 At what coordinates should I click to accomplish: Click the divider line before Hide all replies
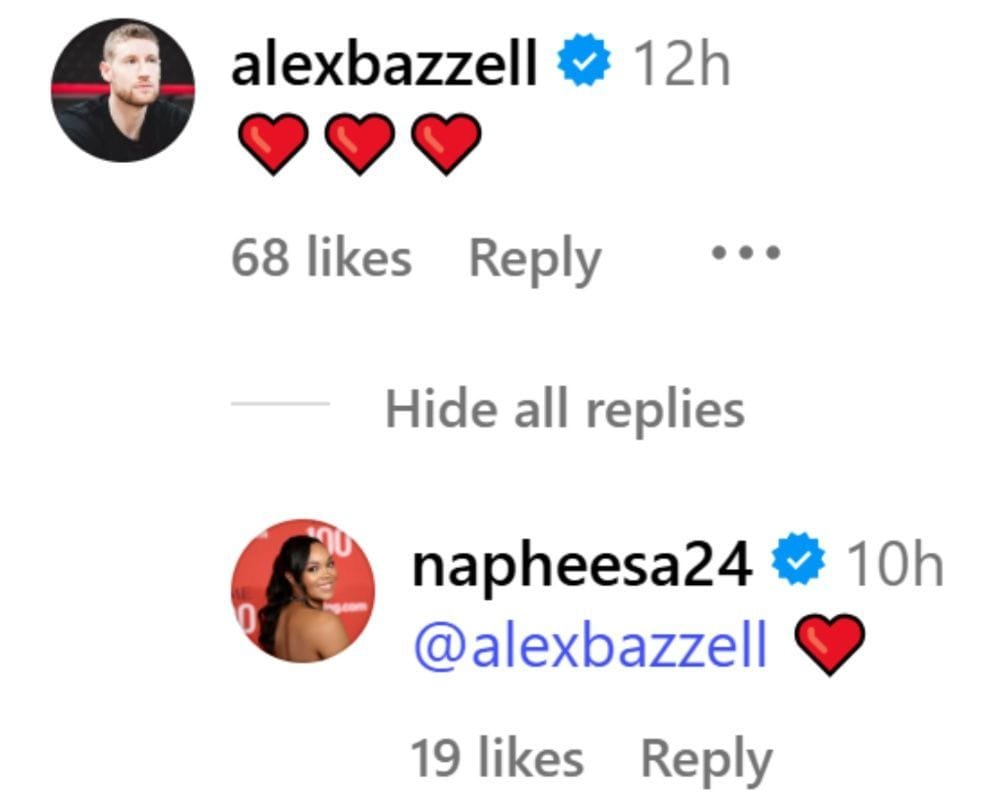tap(280, 405)
